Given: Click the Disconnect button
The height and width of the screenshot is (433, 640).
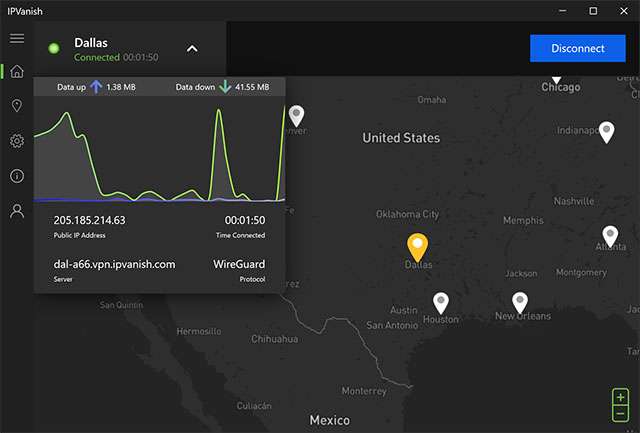Looking at the screenshot, I should tap(578, 48).
